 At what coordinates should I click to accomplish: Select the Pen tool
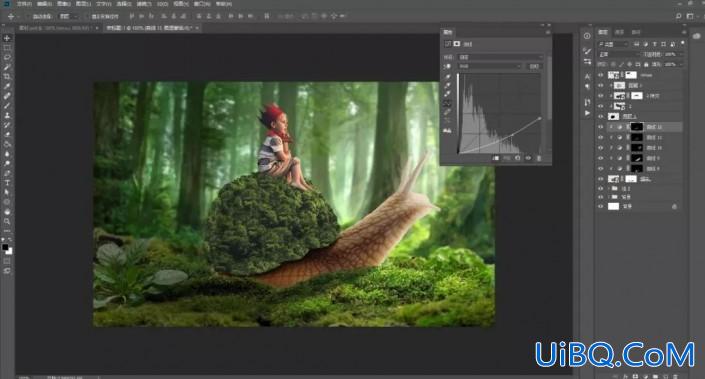(7, 173)
